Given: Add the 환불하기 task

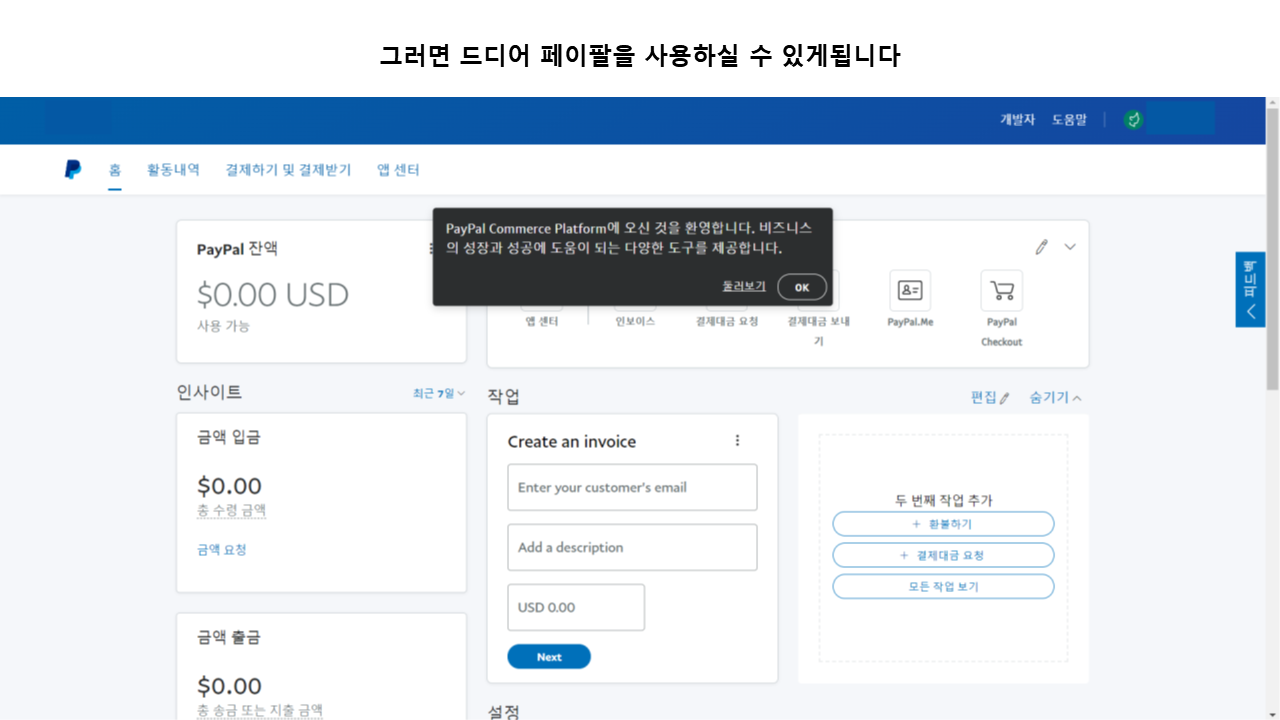Looking at the screenshot, I should pyautogui.click(x=943, y=524).
